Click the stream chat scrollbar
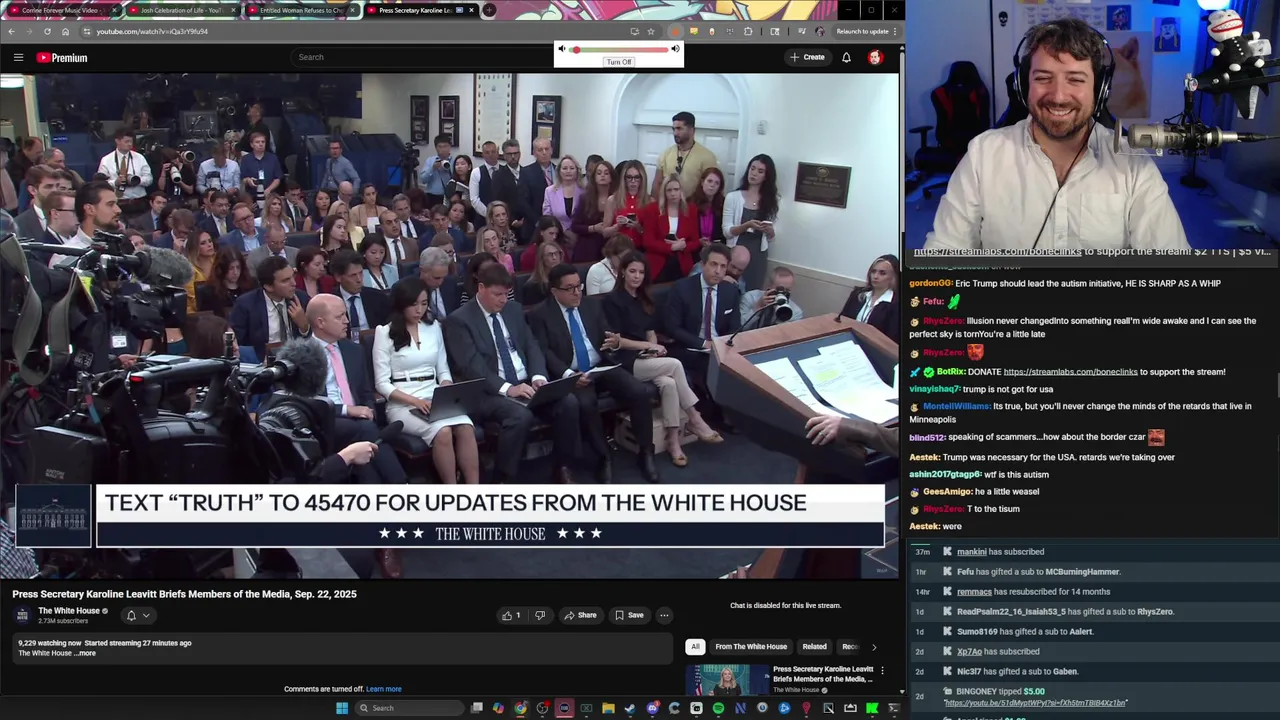Screen dimensions: 1280x720 1276,385
